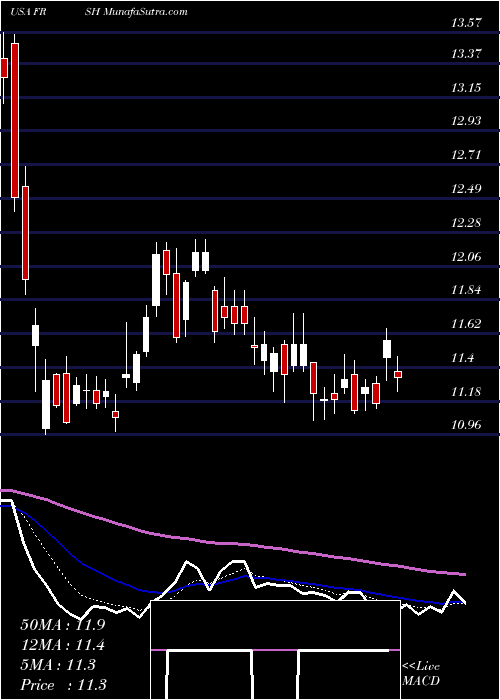The height and width of the screenshot is (700, 500).
Task: Click the 50MA : 11.9 readout
Action: tap(62, 625)
